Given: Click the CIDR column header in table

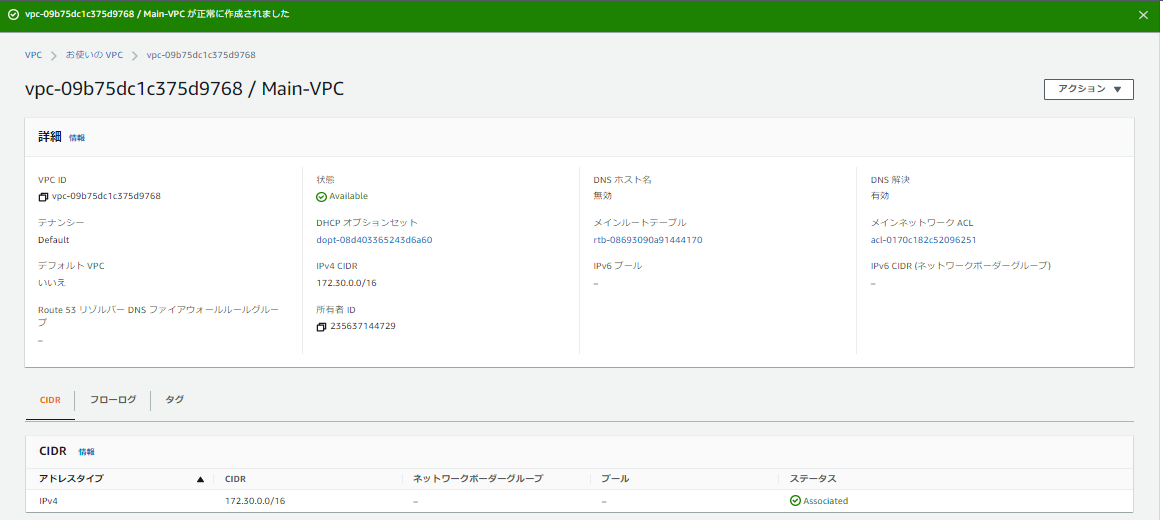Looking at the screenshot, I should click(x=235, y=479).
